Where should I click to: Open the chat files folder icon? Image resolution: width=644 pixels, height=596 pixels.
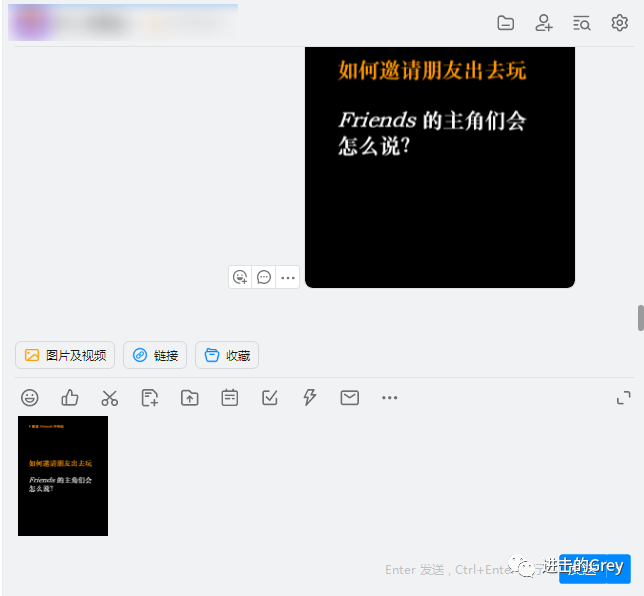(505, 23)
